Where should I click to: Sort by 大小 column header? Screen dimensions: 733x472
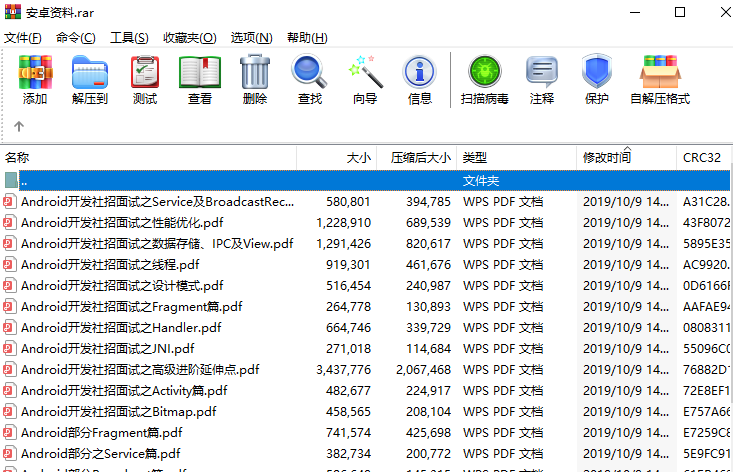(x=337, y=158)
